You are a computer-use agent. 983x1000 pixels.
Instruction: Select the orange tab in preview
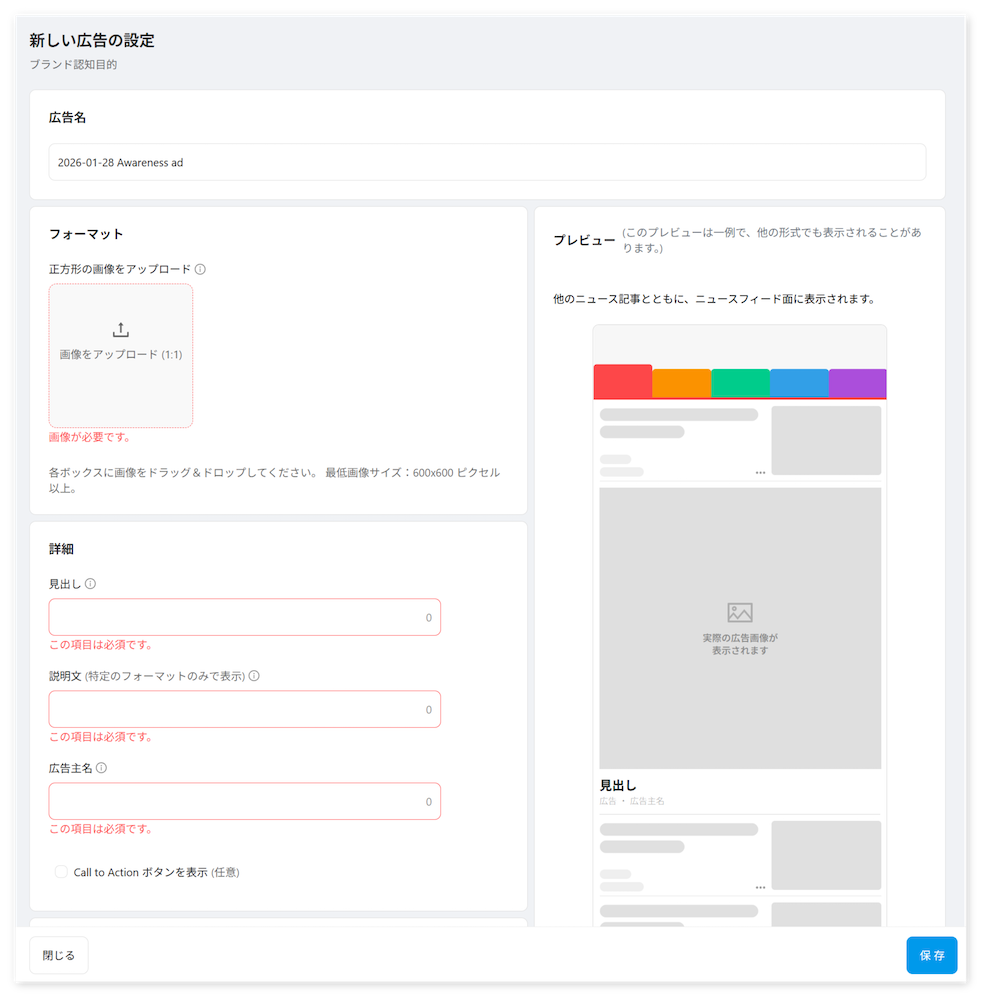(681, 384)
